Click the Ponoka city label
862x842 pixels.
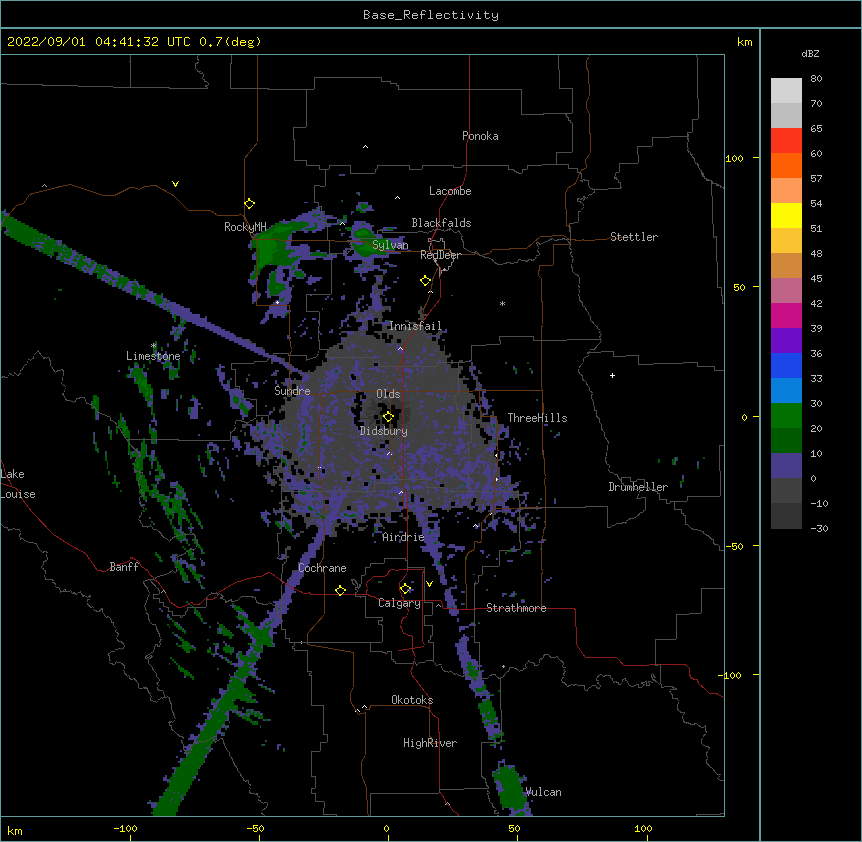coord(480,136)
